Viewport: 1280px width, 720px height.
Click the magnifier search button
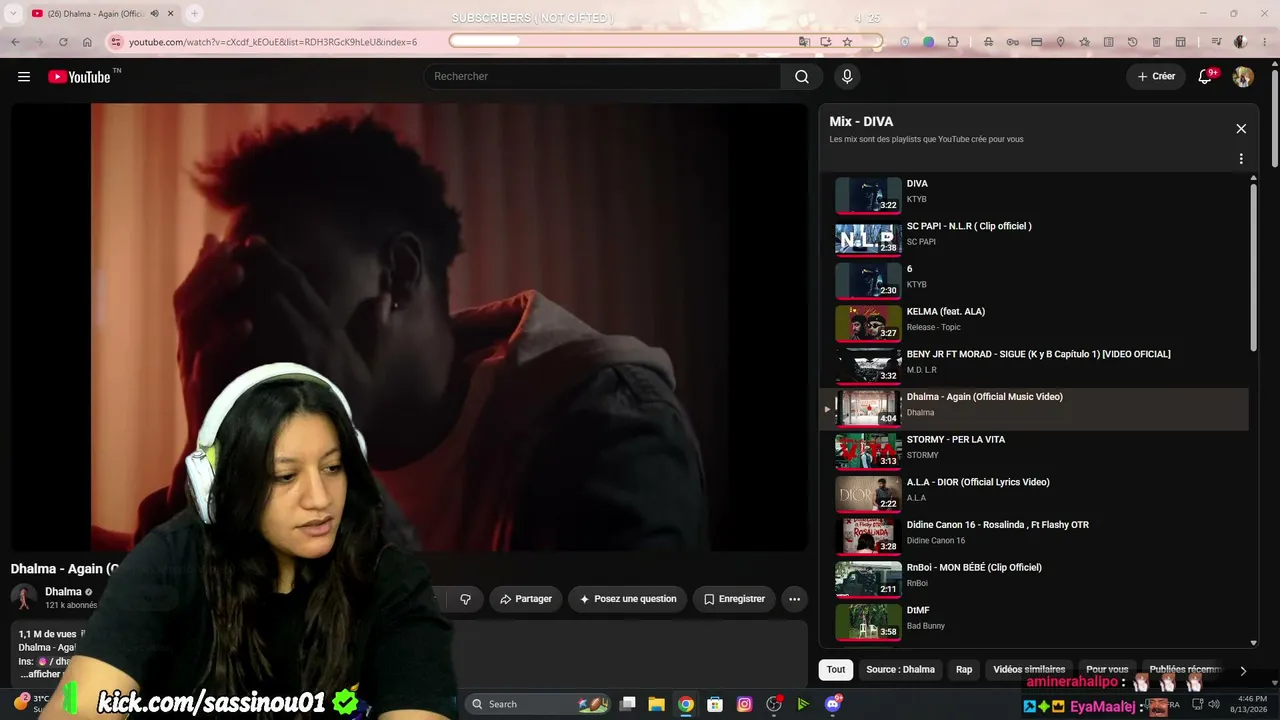click(x=802, y=77)
